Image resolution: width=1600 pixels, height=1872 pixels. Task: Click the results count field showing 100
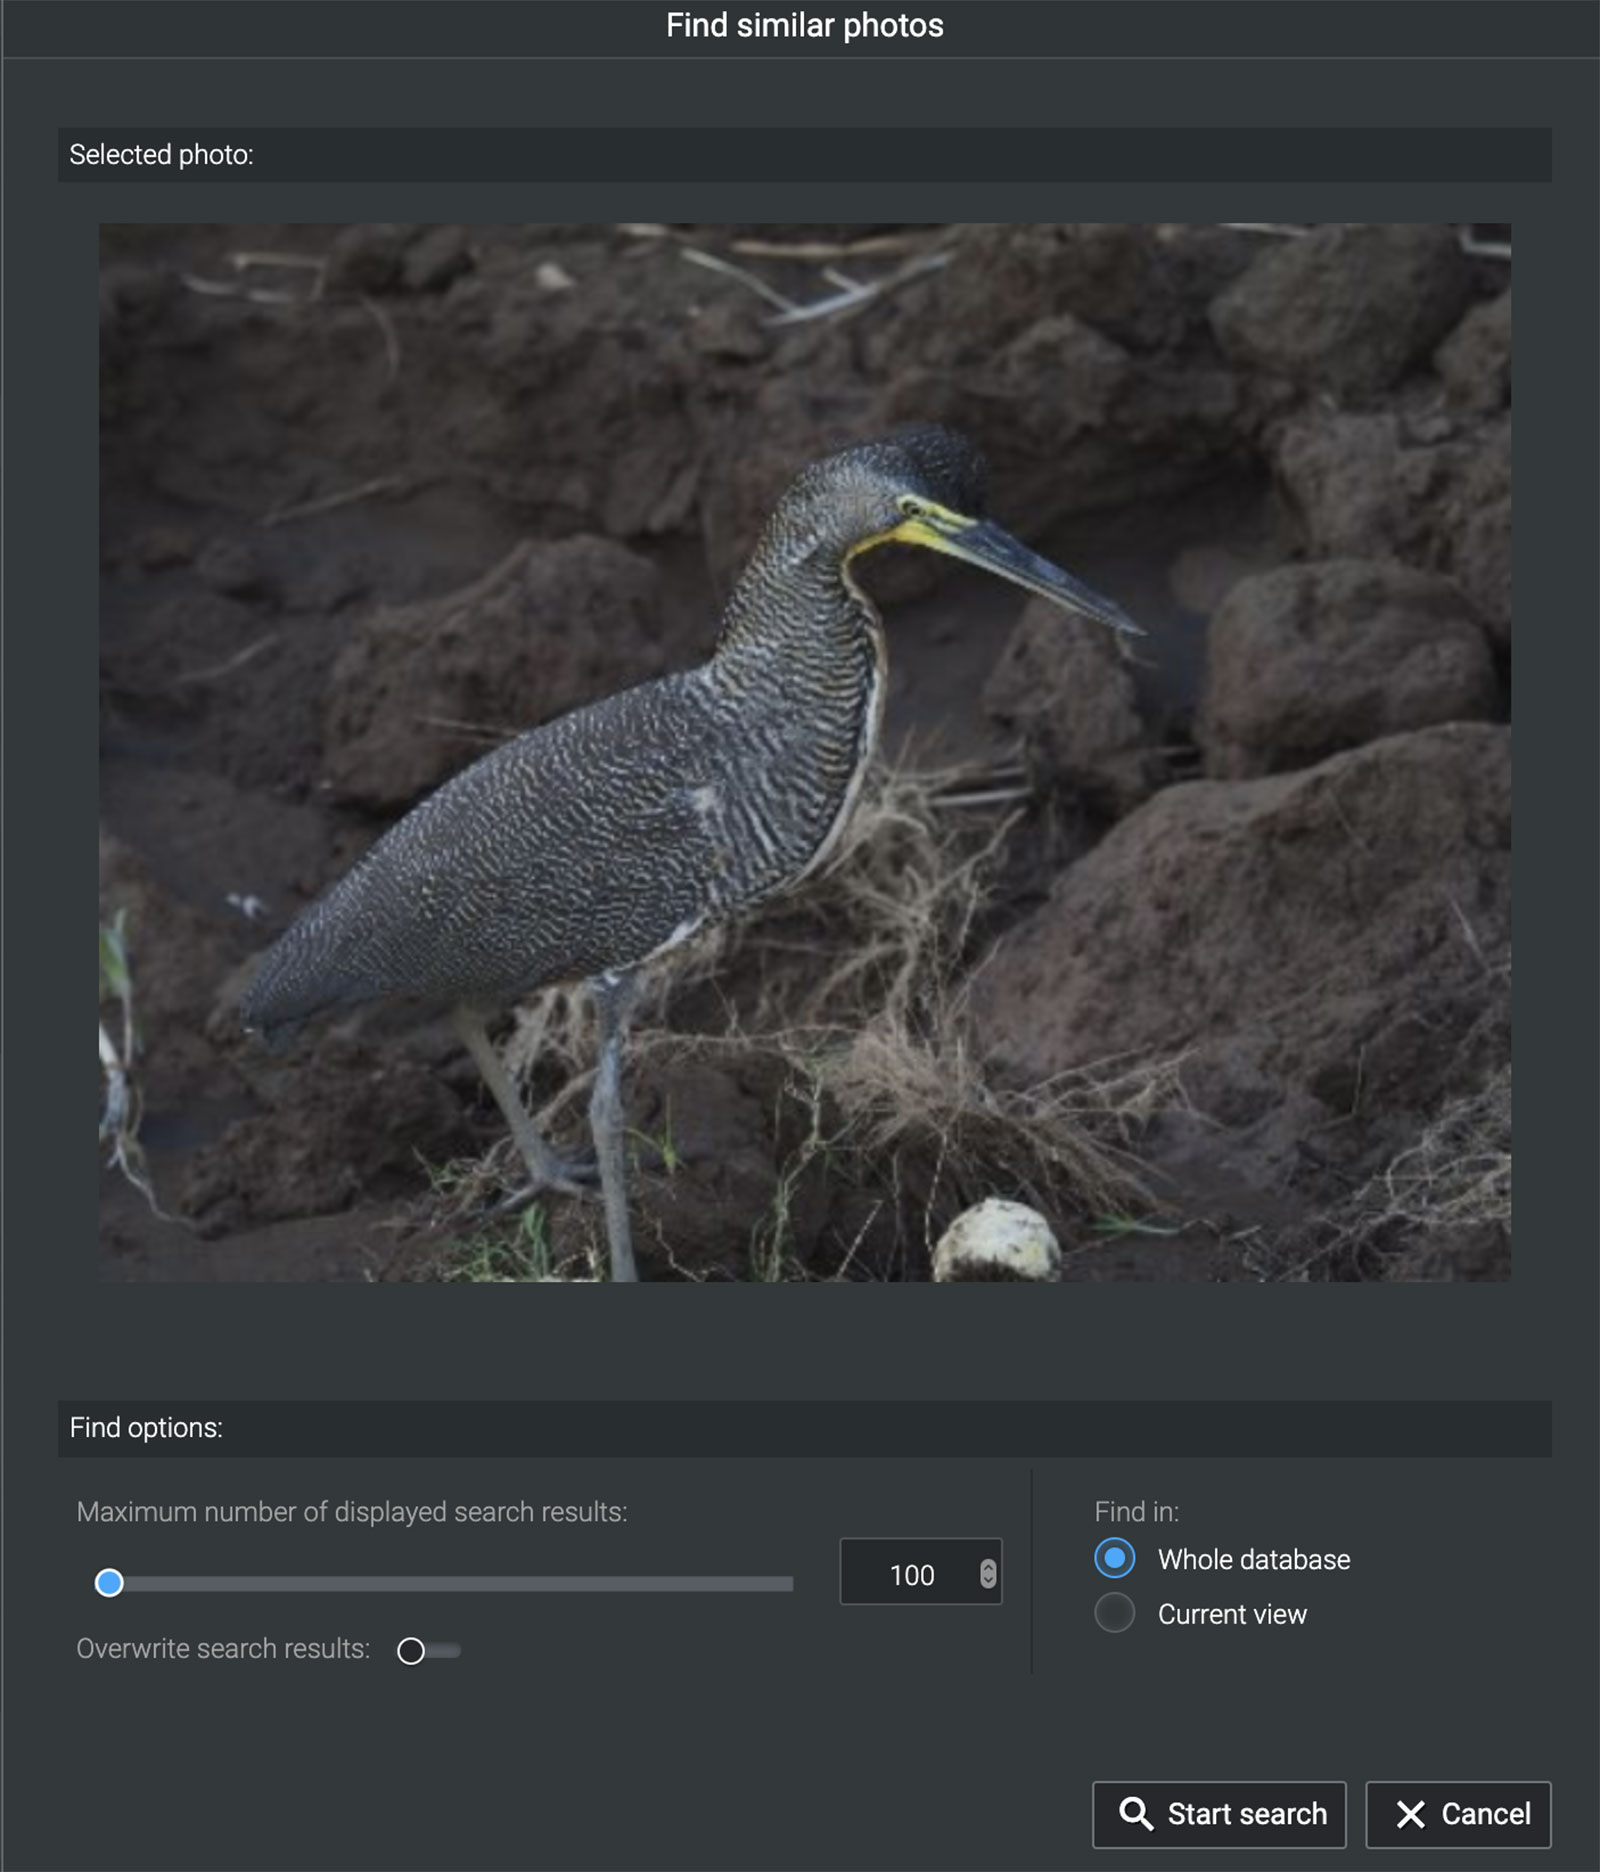(911, 1575)
